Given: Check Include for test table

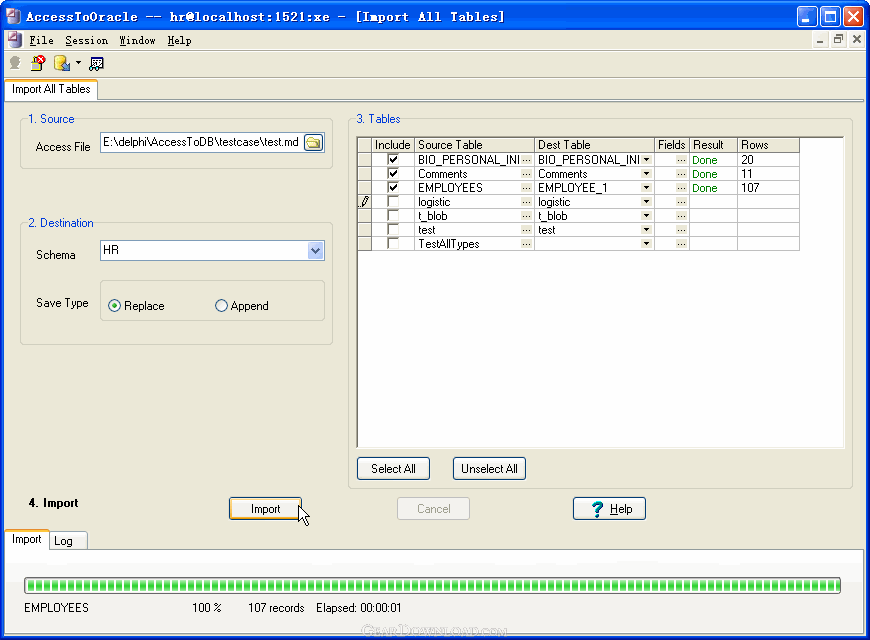Looking at the screenshot, I should (x=393, y=229).
